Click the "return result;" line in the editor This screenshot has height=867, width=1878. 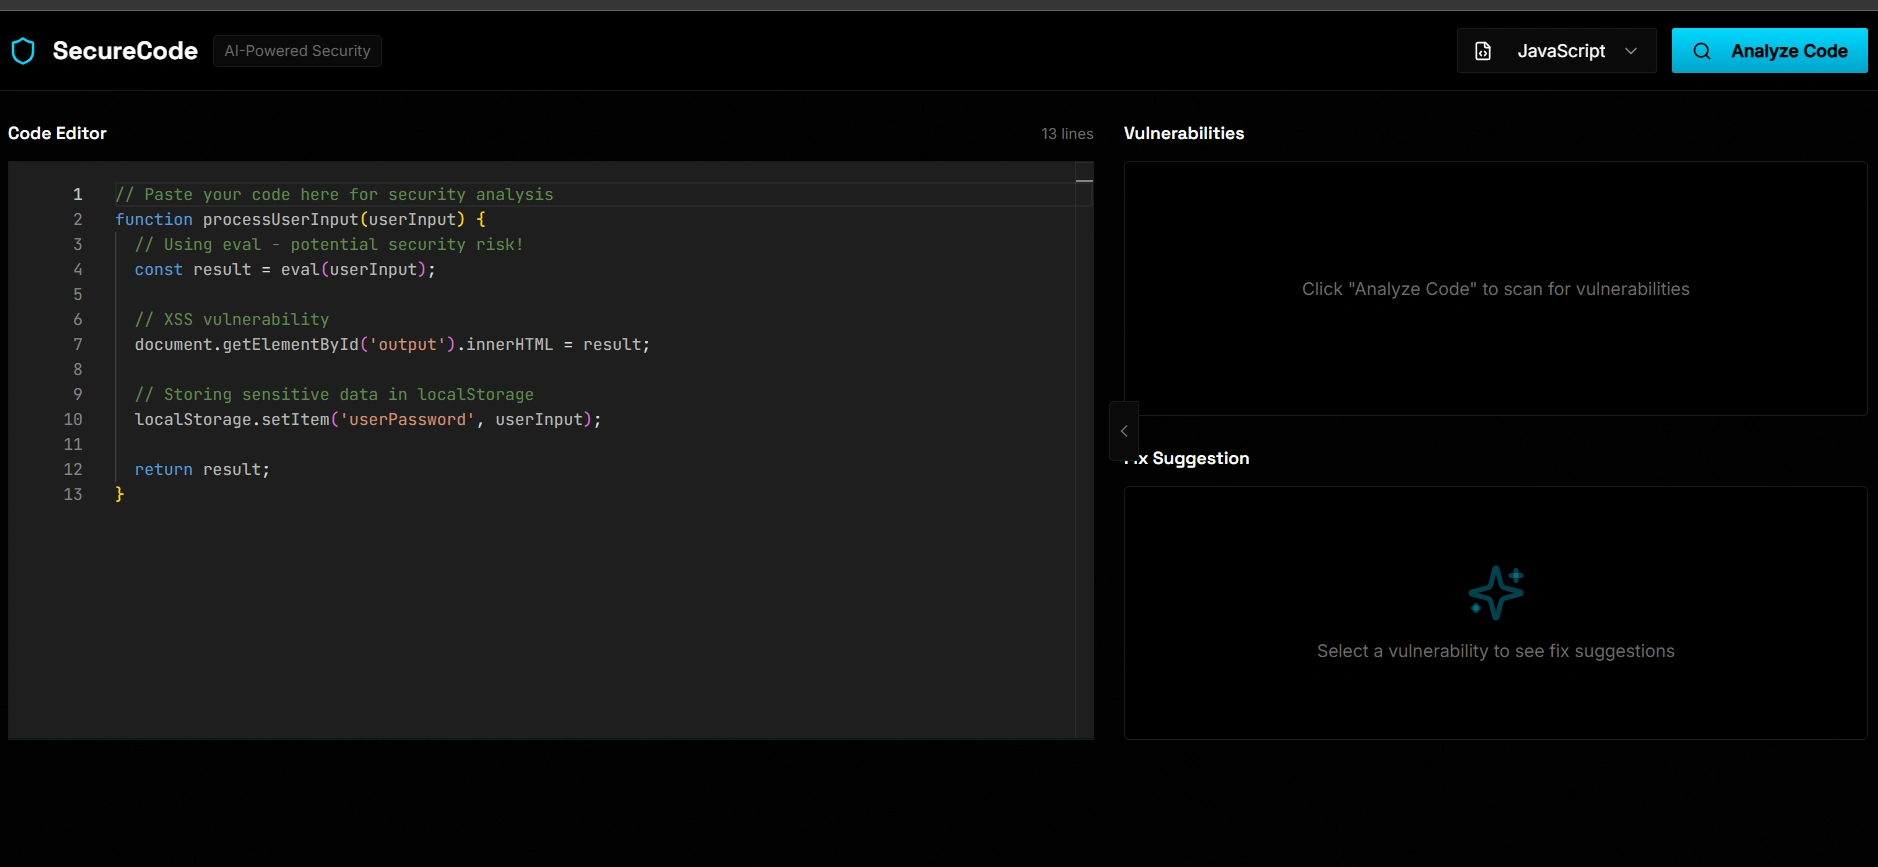(x=202, y=470)
